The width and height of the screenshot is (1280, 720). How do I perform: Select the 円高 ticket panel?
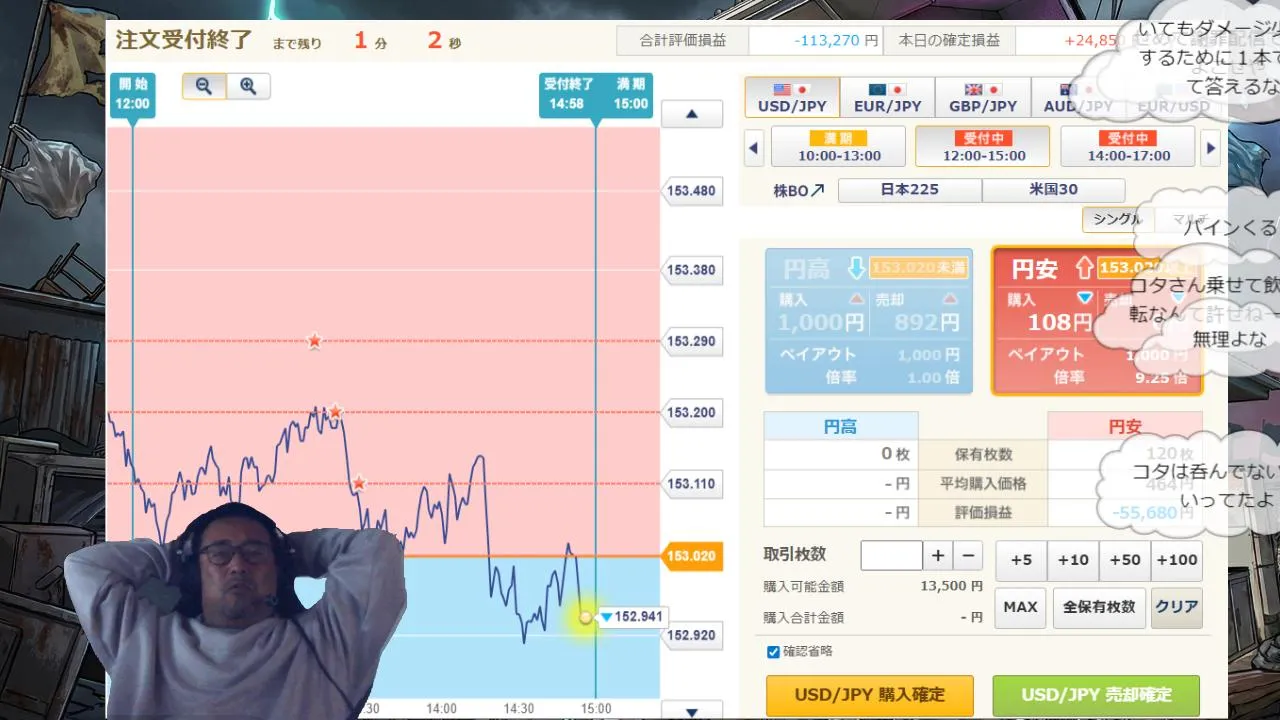pos(868,321)
